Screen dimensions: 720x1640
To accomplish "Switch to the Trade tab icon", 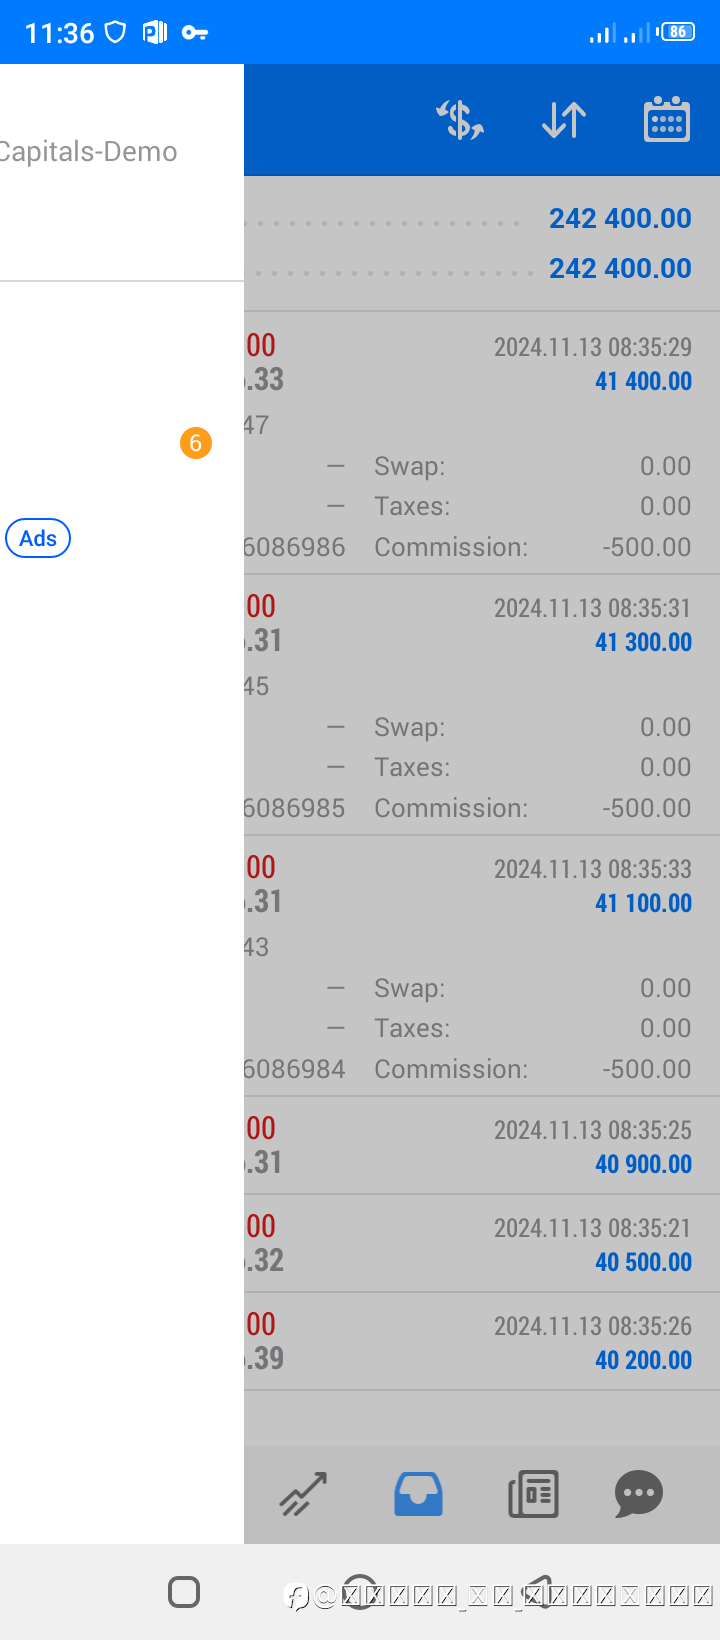I will tap(304, 1494).
